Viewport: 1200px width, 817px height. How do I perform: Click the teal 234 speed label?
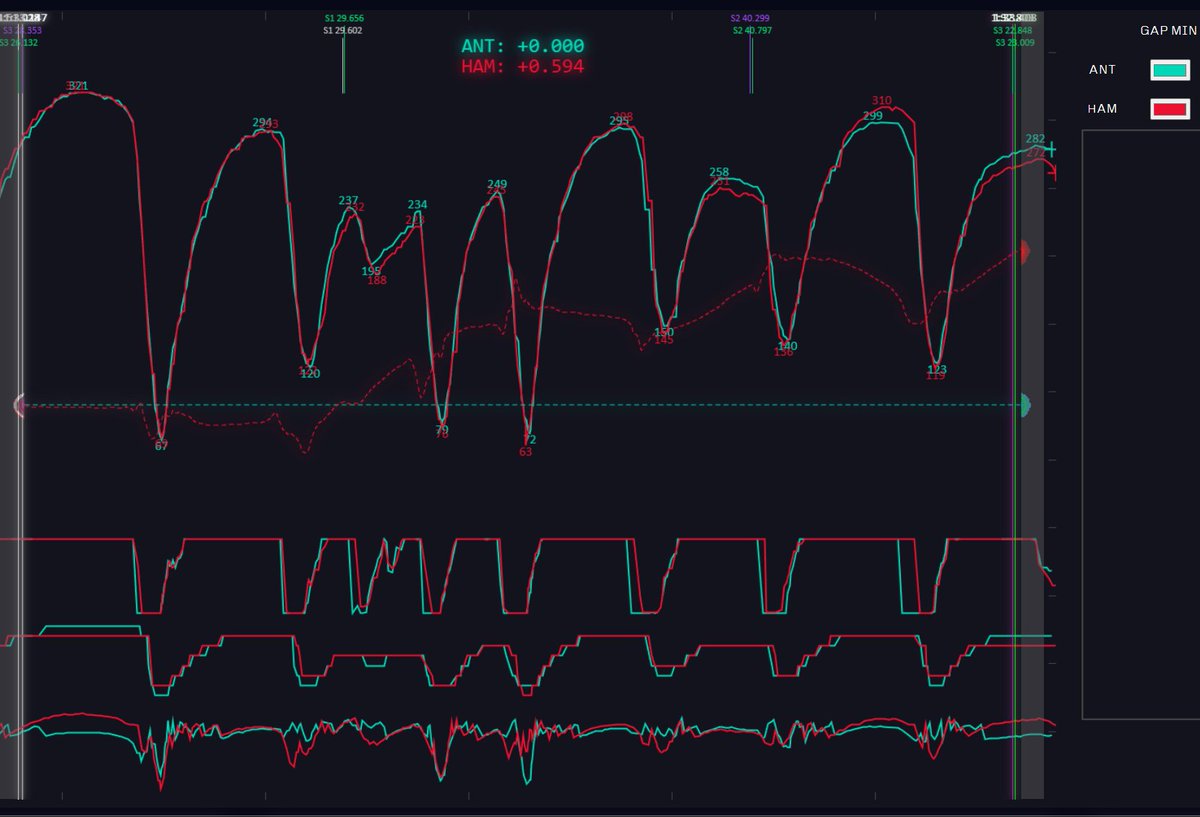click(x=417, y=205)
